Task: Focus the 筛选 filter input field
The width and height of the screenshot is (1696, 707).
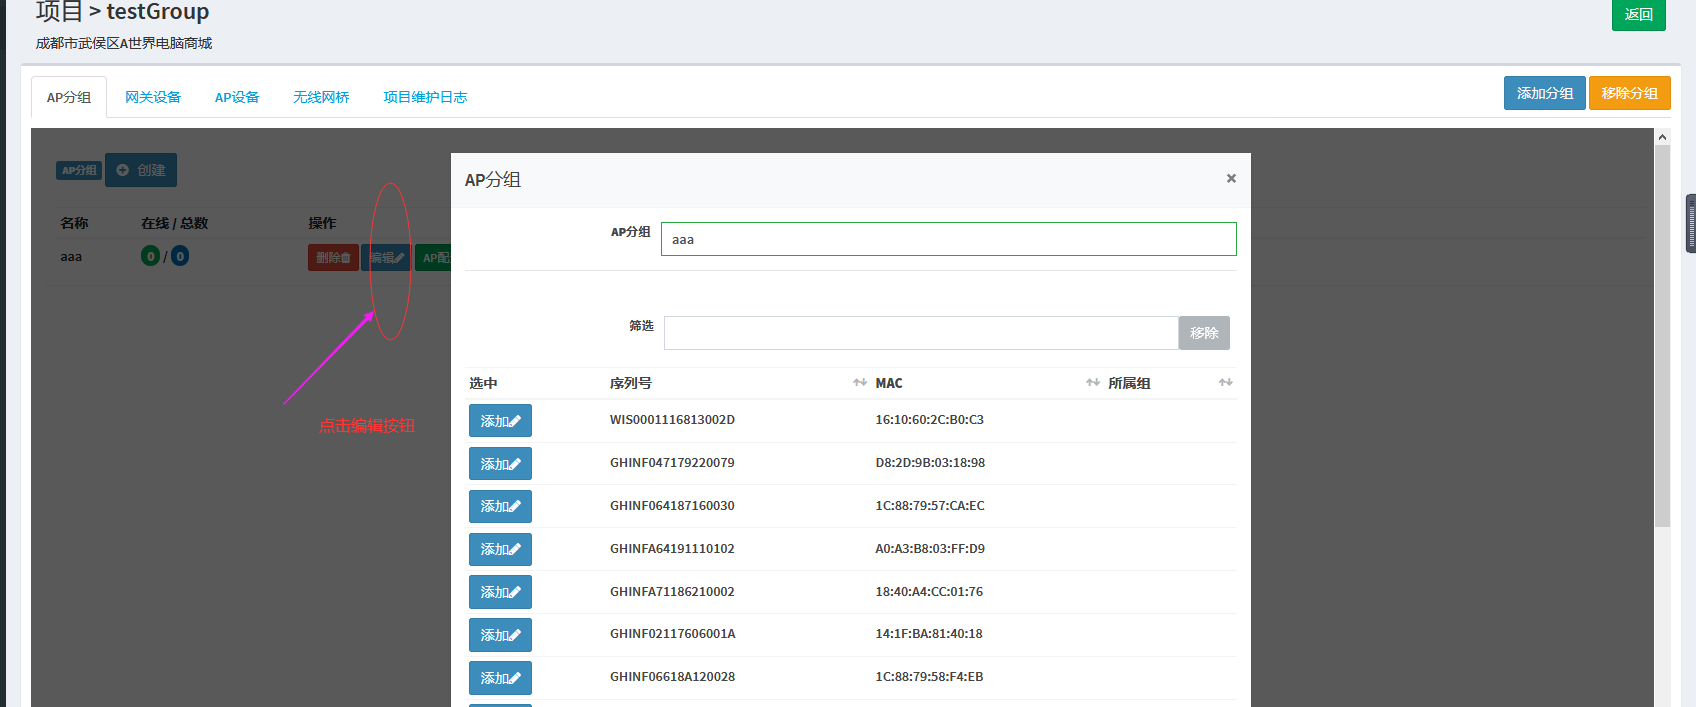Action: (920, 333)
